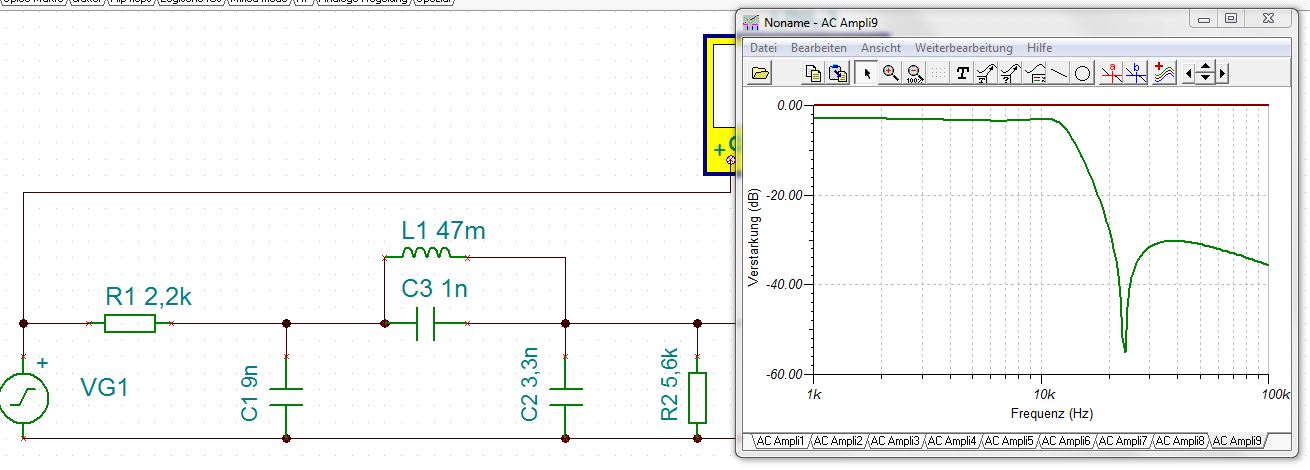This screenshot has height=470, width=1310.
Task: Click the add curves icon
Action: [1163, 73]
